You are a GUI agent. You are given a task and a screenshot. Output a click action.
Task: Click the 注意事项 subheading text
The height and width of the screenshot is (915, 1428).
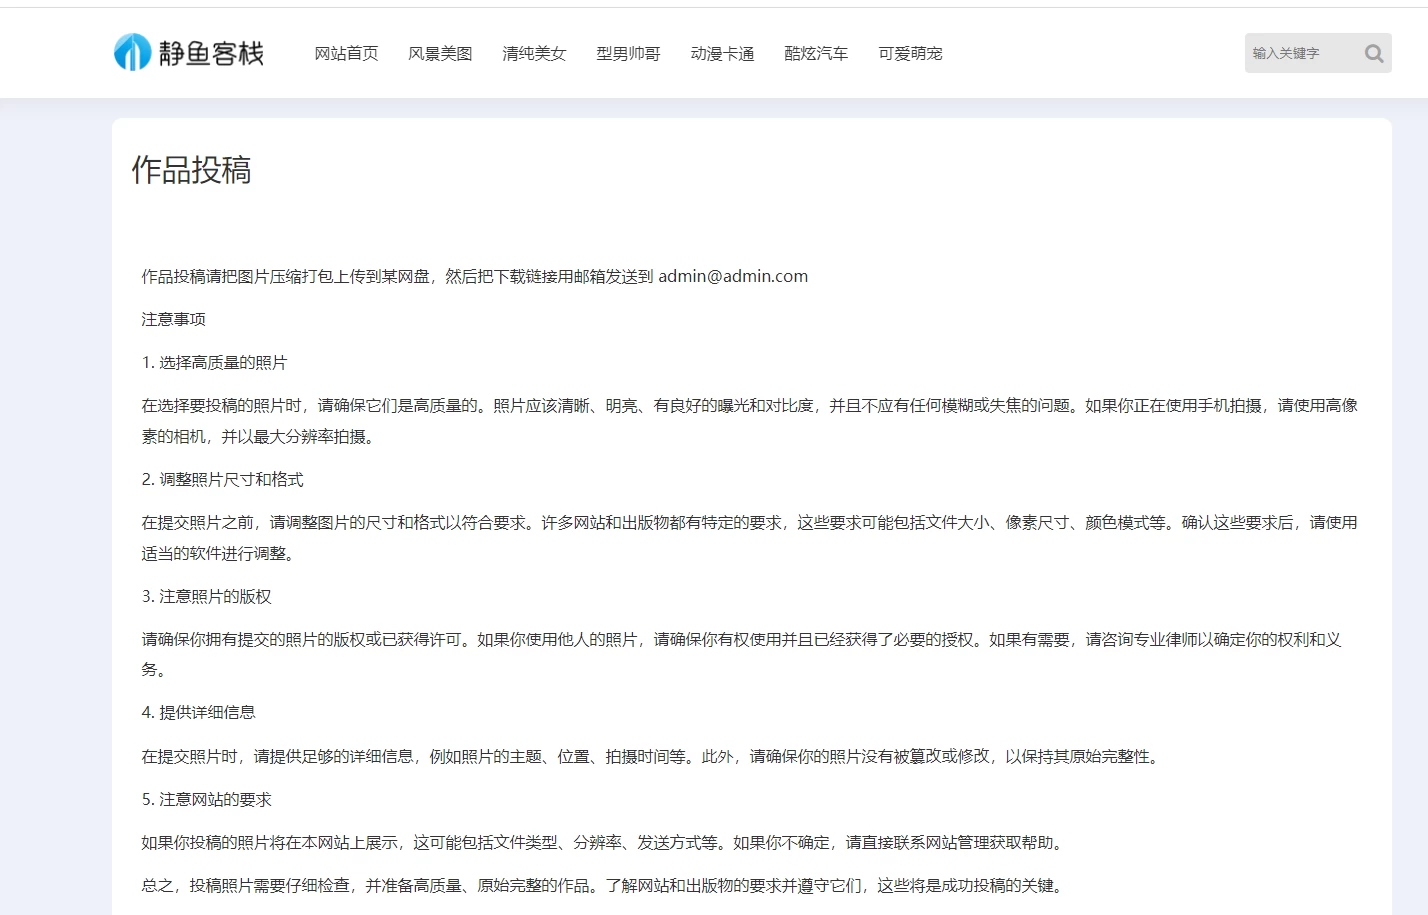(x=173, y=320)
